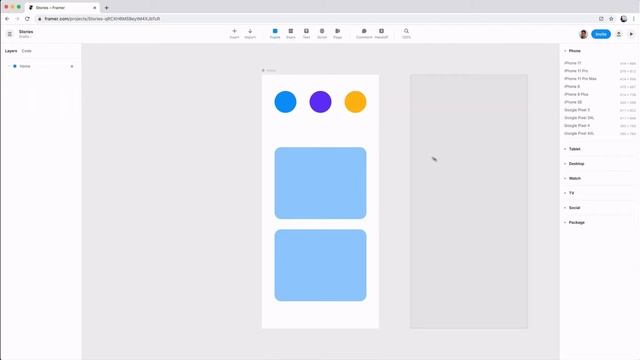The width and height of the screenshot is (640, 360).
Task: Choose the iPhone 8 Plus preset
Action: pyautogui.click(x=600, y=94)
